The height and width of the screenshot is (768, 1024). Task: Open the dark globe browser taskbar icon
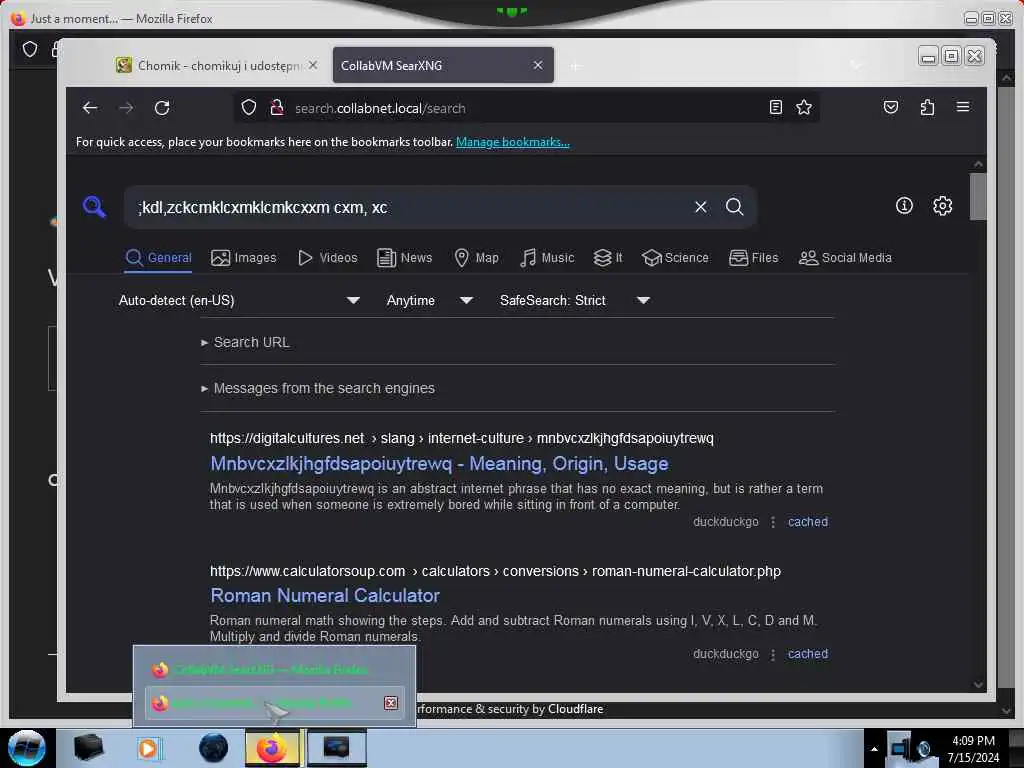pos(214,748)
